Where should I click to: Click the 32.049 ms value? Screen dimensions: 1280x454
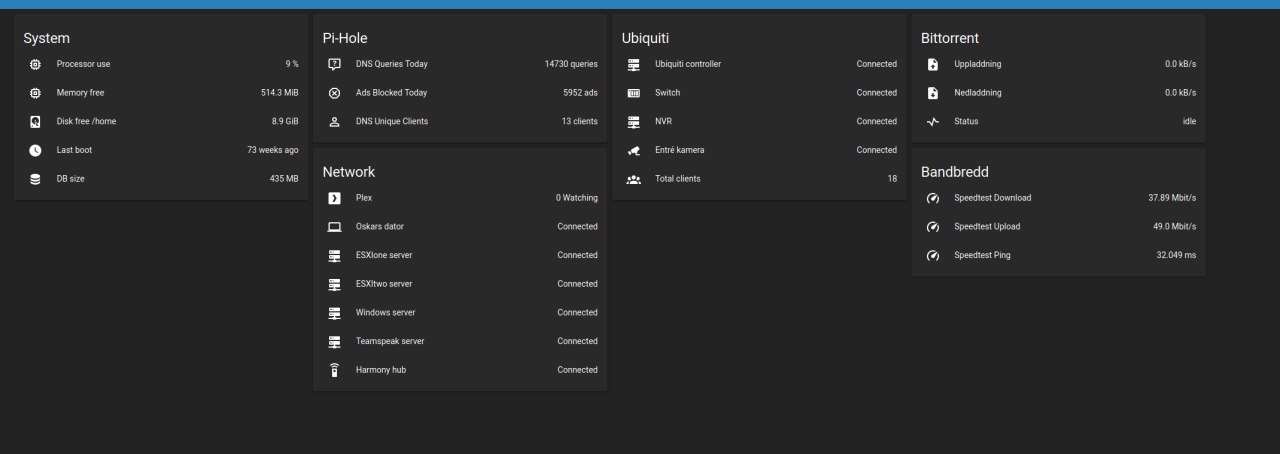tap(1176, 255)
